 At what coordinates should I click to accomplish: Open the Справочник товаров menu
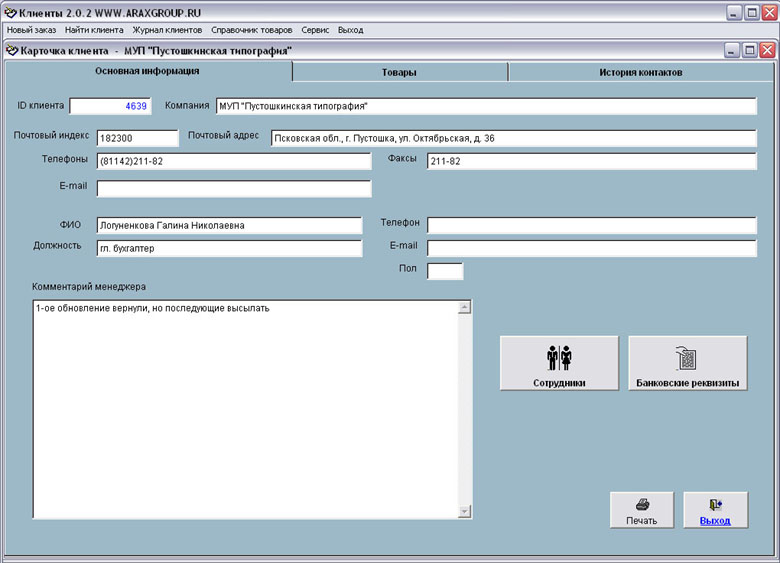click(x=245, y=30)
